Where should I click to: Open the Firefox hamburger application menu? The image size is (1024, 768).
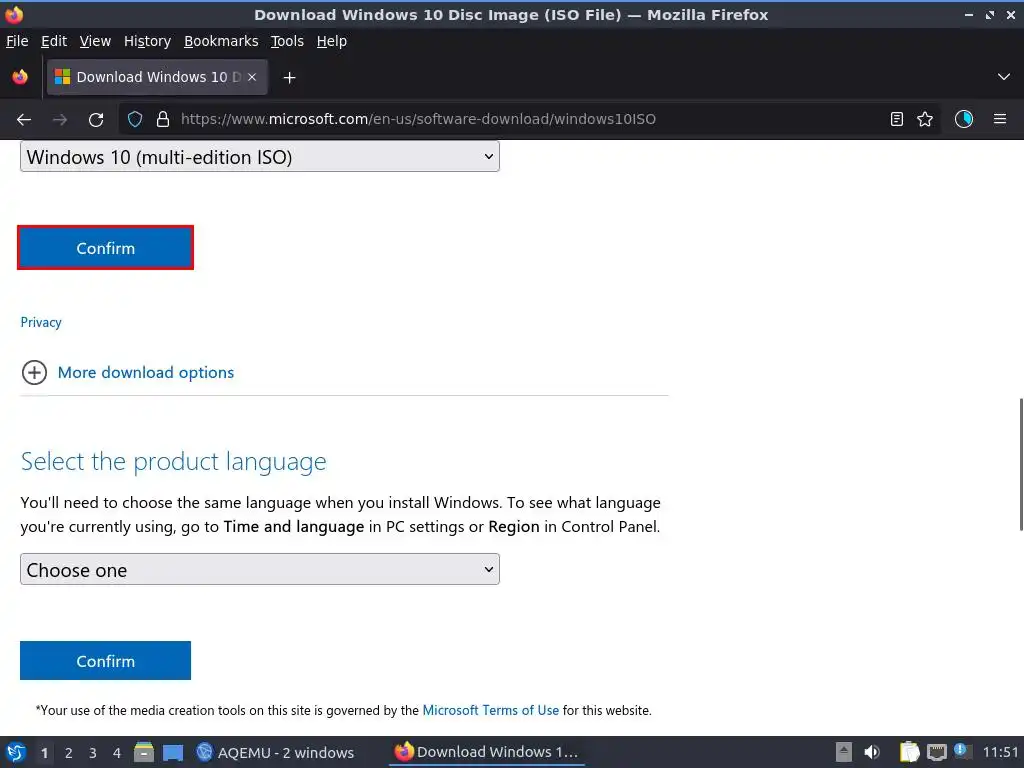coord(1000,119)
